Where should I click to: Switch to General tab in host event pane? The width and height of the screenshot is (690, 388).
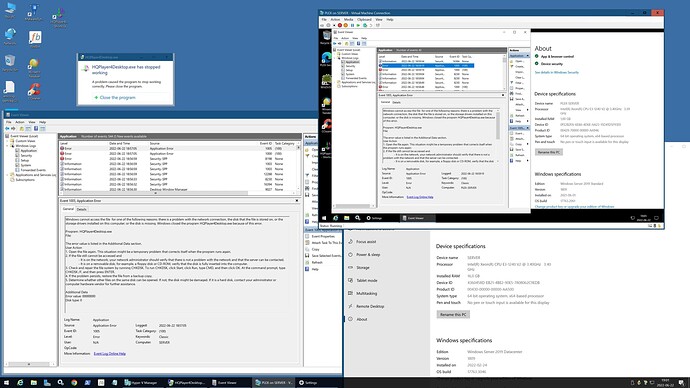[x=68, y=209]
